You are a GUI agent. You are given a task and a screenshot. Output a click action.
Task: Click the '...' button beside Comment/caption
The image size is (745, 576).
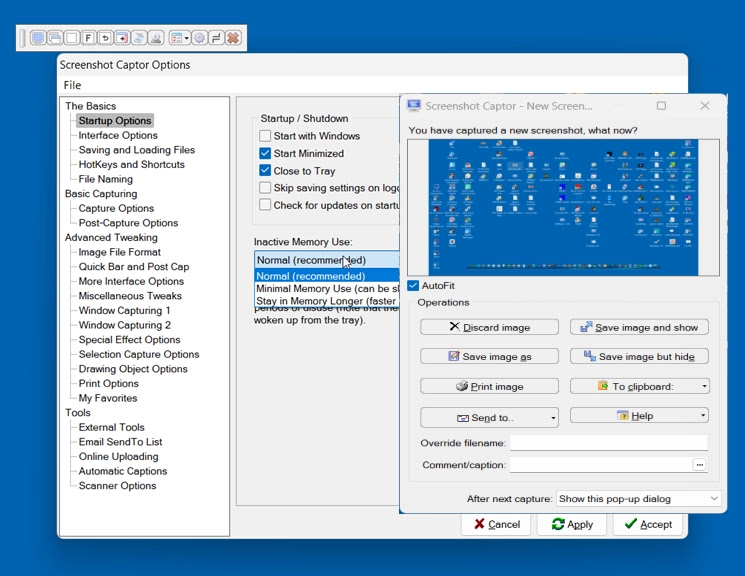[699, 465]
